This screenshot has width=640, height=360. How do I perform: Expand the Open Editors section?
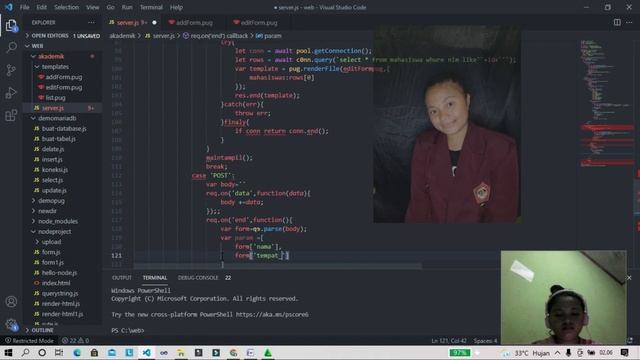[63, 36]
